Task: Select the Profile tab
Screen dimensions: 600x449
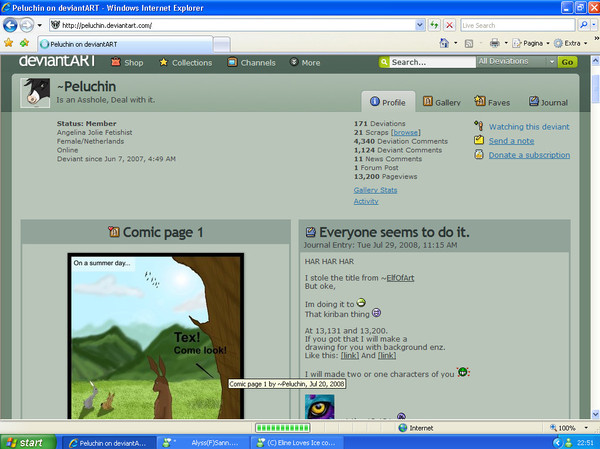Action: pyautogui.click(x=388, y=102)
